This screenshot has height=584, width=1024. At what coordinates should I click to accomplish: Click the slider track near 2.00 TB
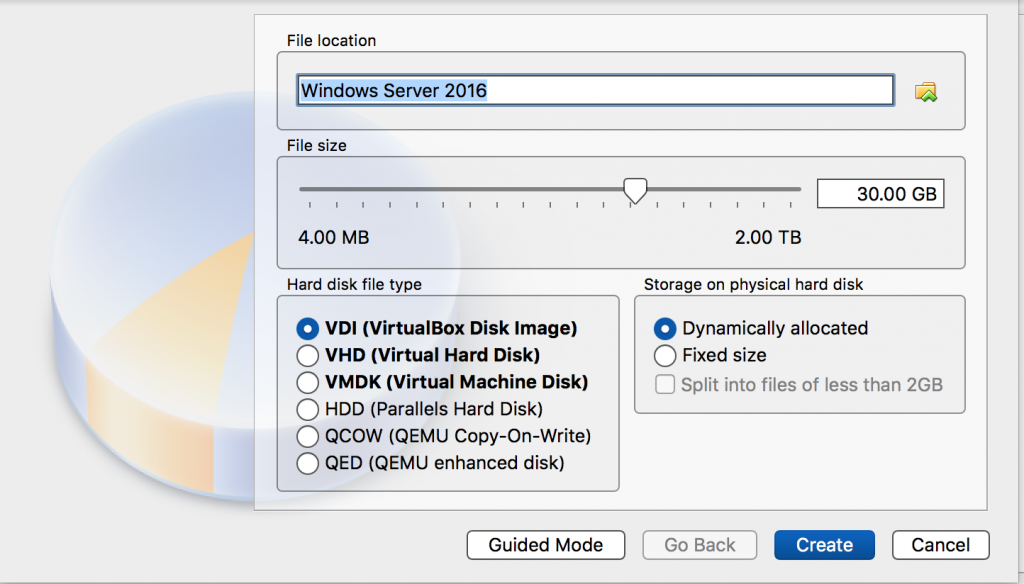pos(780,189)
